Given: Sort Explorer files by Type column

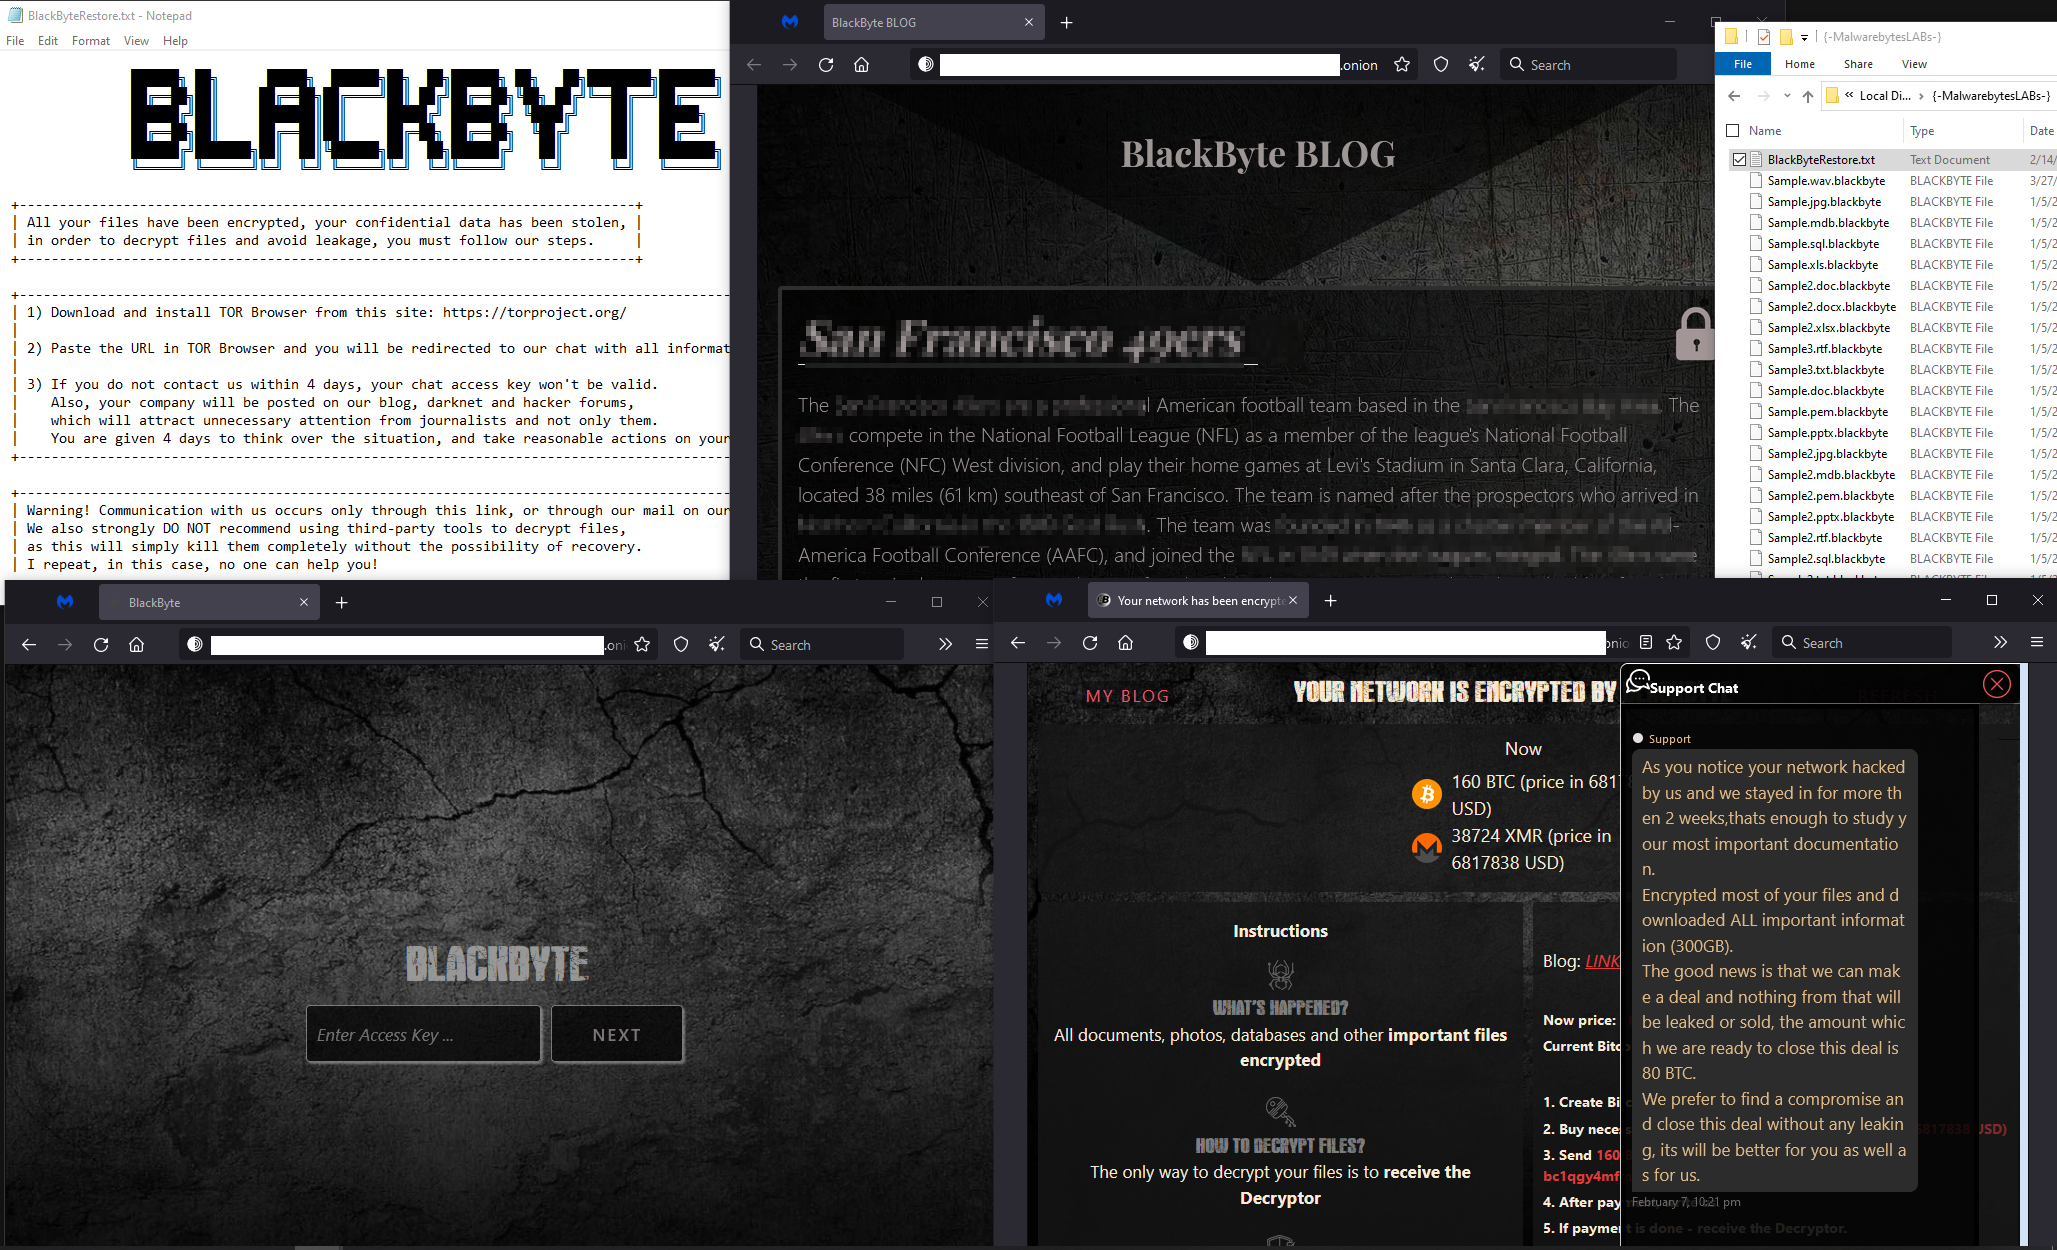Looking at the screenshot, I should pyautogui.click(x=1921, y=131).
